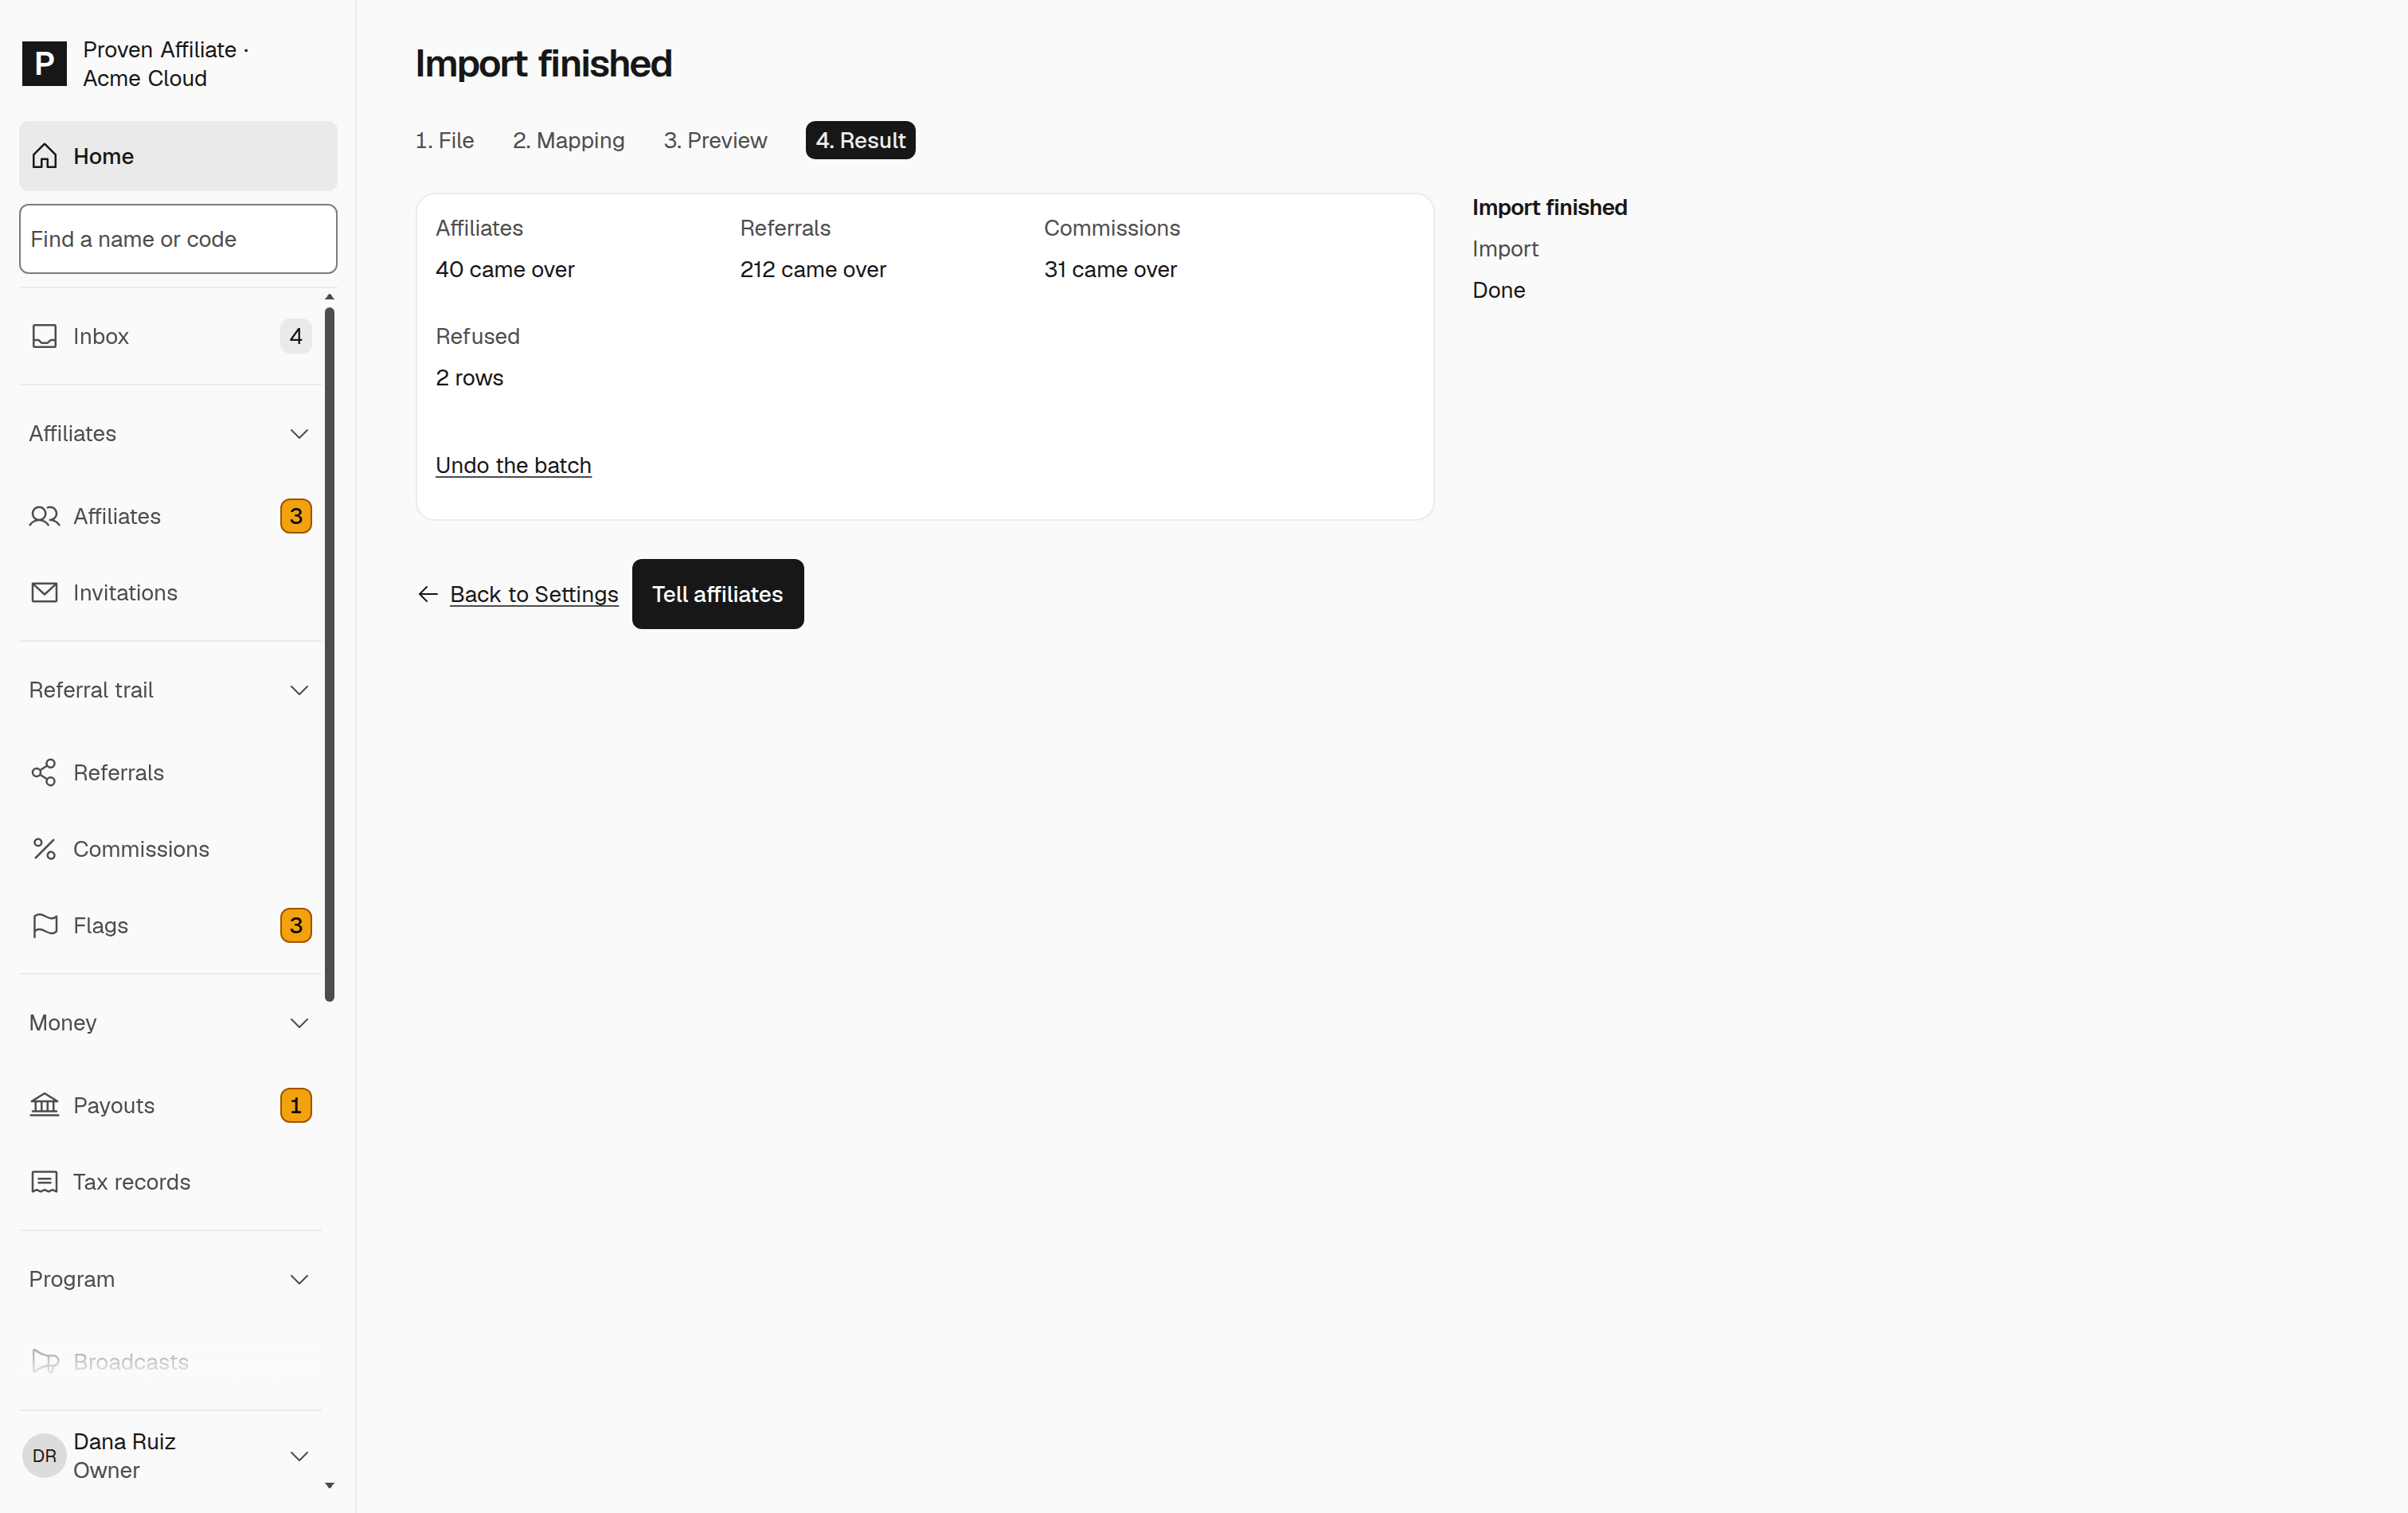The width and height of the screenshot is (2408, 1513).
Task: Click the Broadcasts megaphone icon
Action: [44, 1361]
